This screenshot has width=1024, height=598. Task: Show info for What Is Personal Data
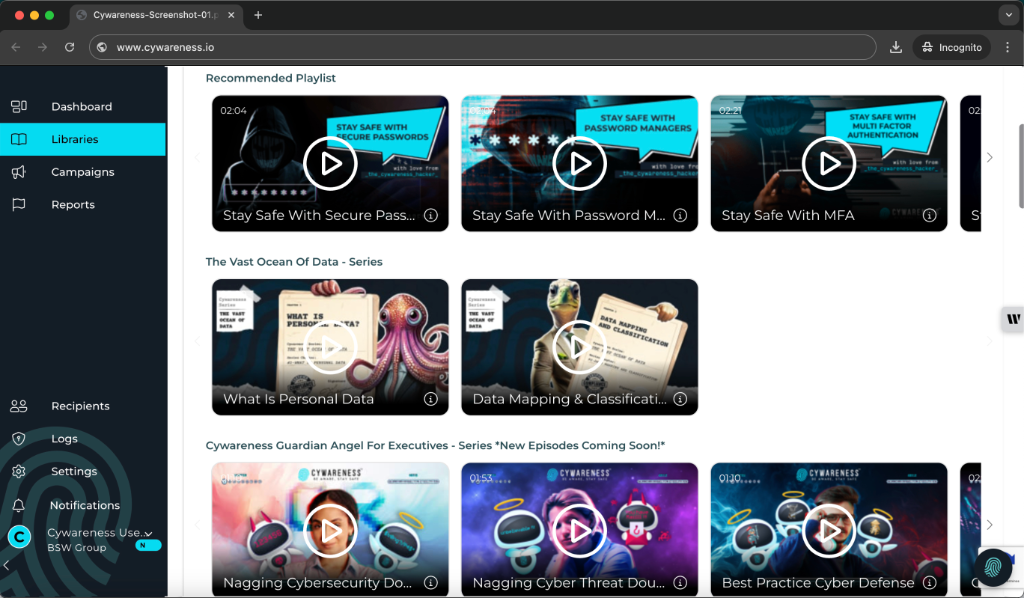[x=431, y=399]
